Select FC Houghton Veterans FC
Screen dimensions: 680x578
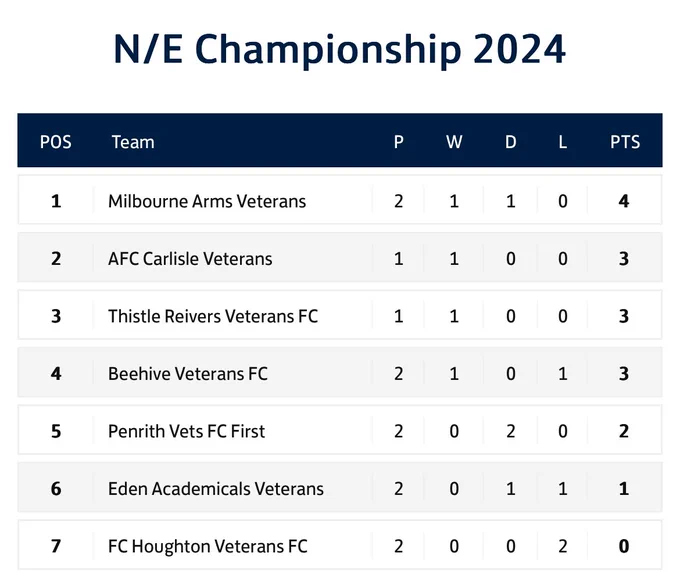click(208, 546)
